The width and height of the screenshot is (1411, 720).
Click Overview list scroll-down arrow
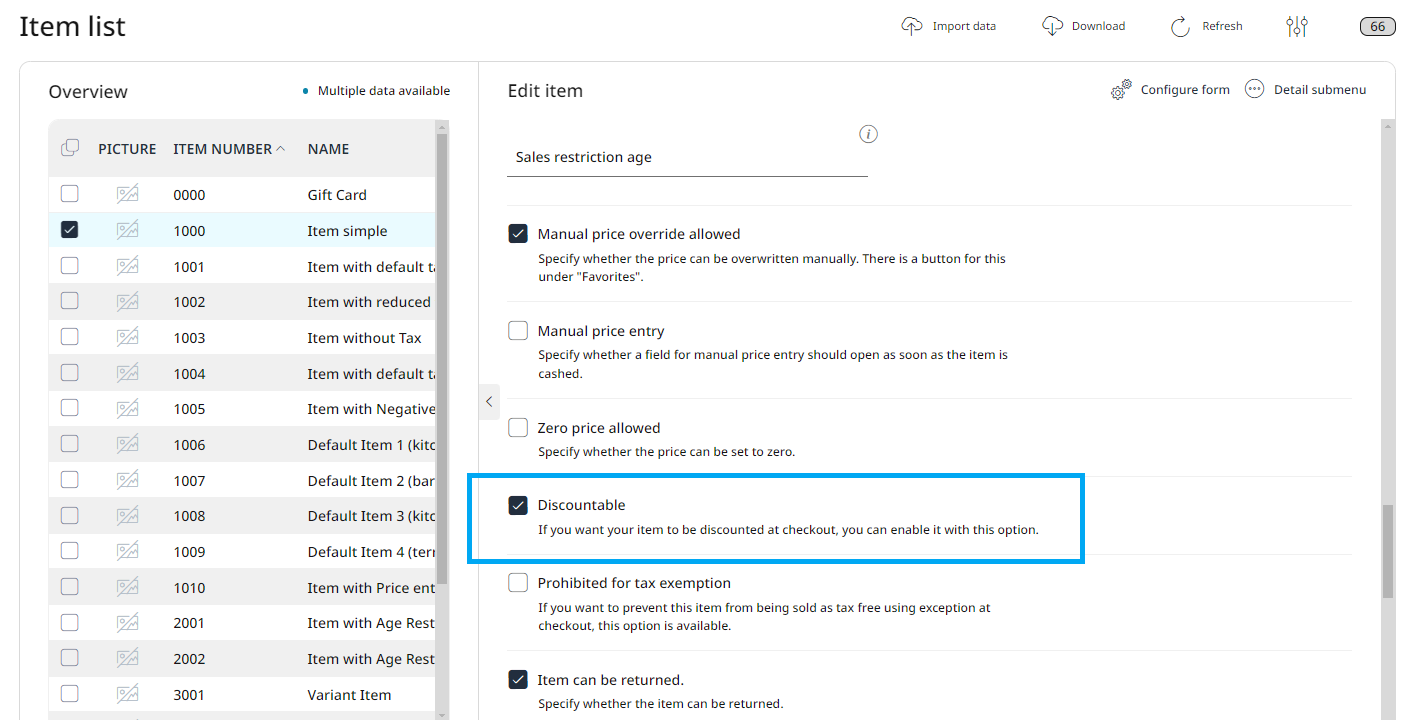(442, 714)
